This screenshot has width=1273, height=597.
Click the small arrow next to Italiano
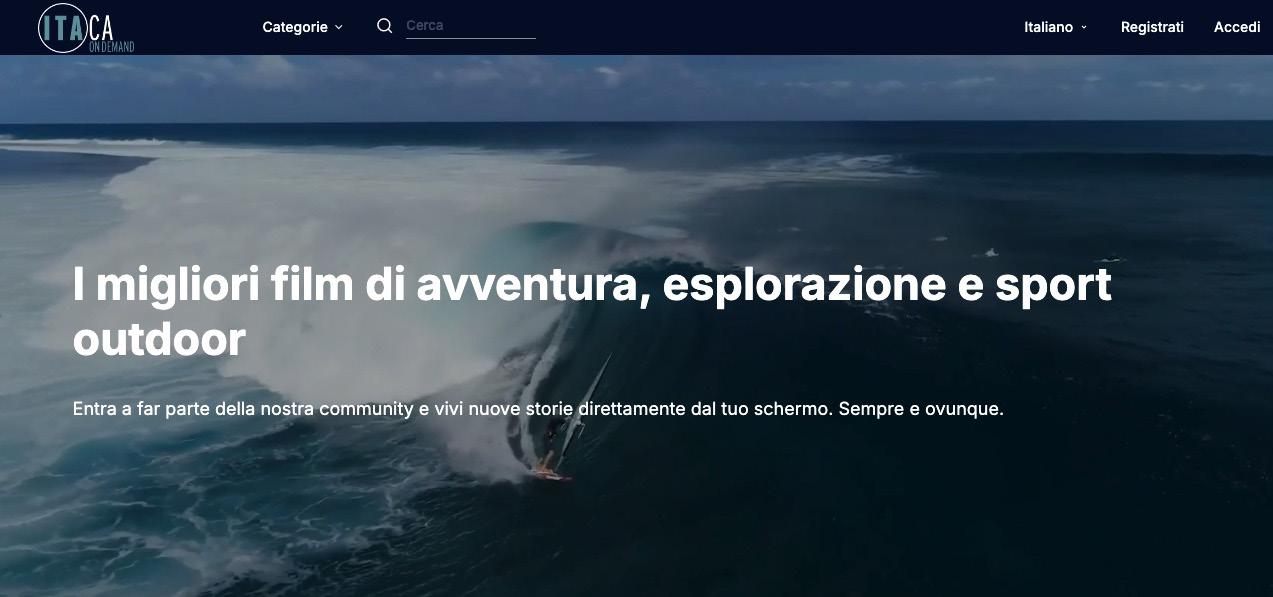point(1084,27)
